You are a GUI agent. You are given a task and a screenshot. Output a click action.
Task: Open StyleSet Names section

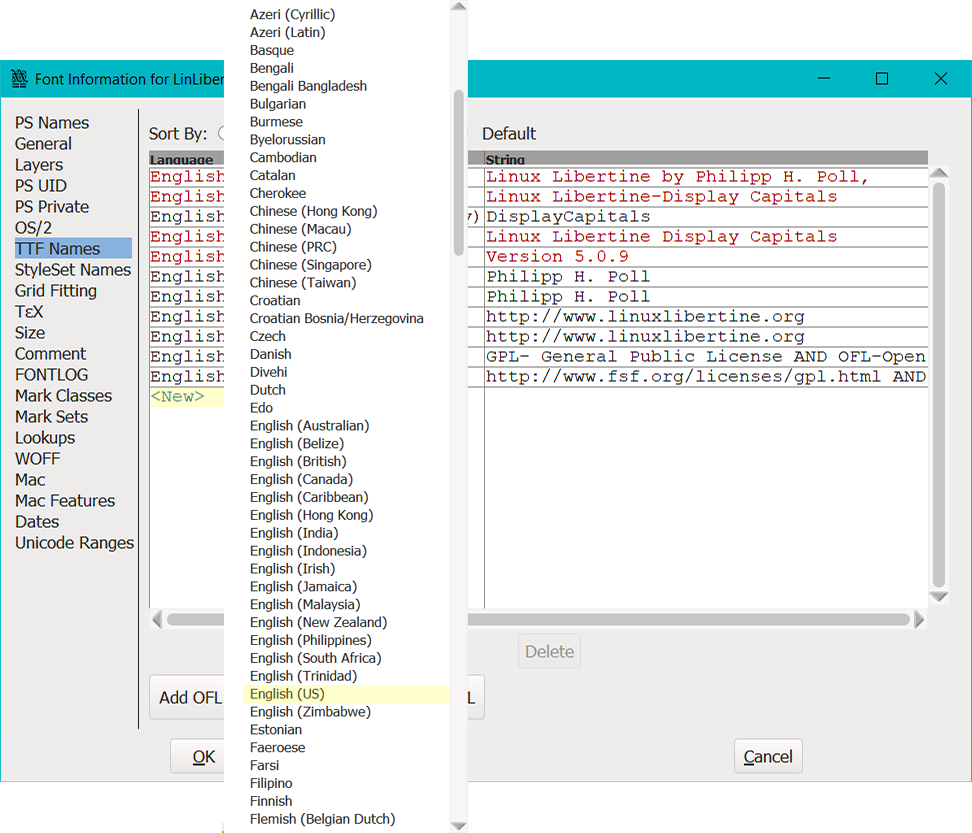[x=73, y=270]
